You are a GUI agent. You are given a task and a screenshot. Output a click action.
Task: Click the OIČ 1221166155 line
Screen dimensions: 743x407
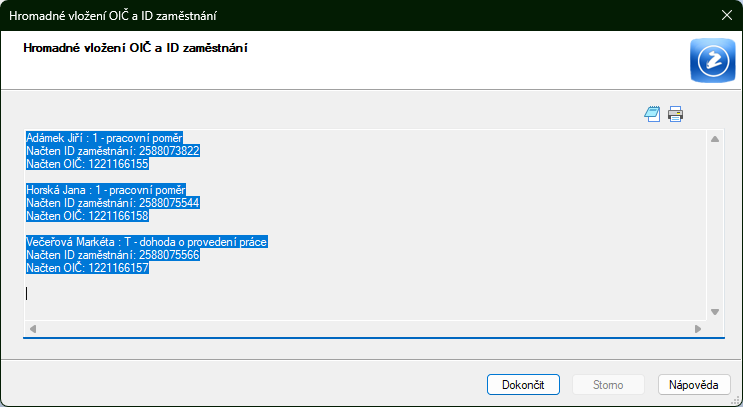pos(87,163)
